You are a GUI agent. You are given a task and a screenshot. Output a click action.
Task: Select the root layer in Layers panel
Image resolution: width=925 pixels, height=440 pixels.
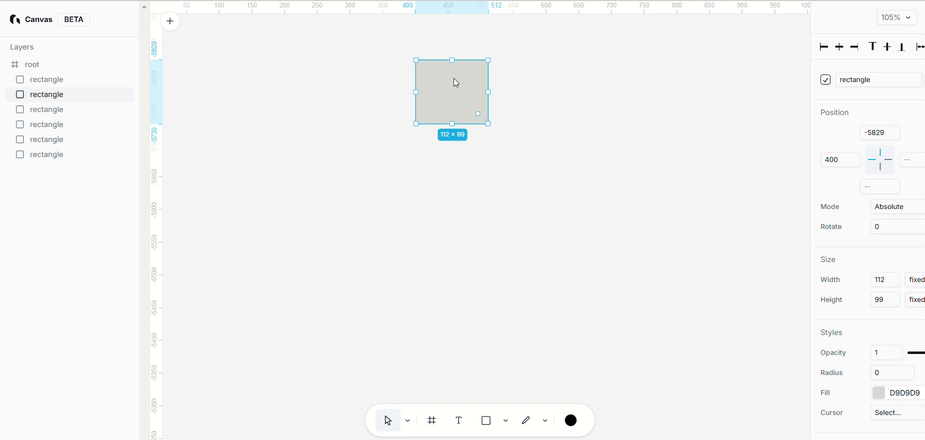(32, 65)
